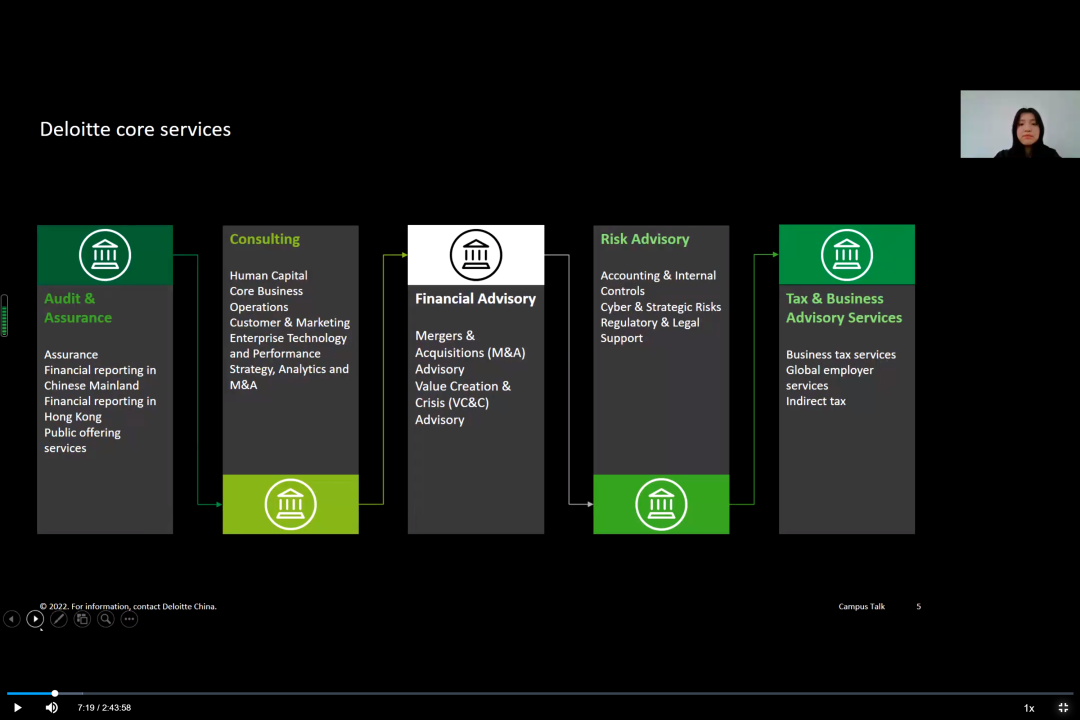The image size is (1080, 720).
Task: Click 'Indirect tax' text
Action: (x=816, y=401)
